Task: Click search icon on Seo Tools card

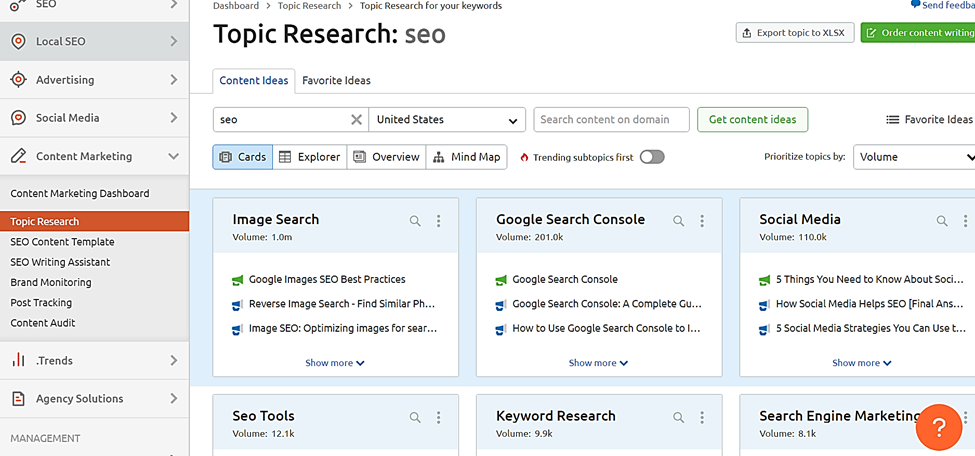Action: pyautogui.click(x=415, y=417)
